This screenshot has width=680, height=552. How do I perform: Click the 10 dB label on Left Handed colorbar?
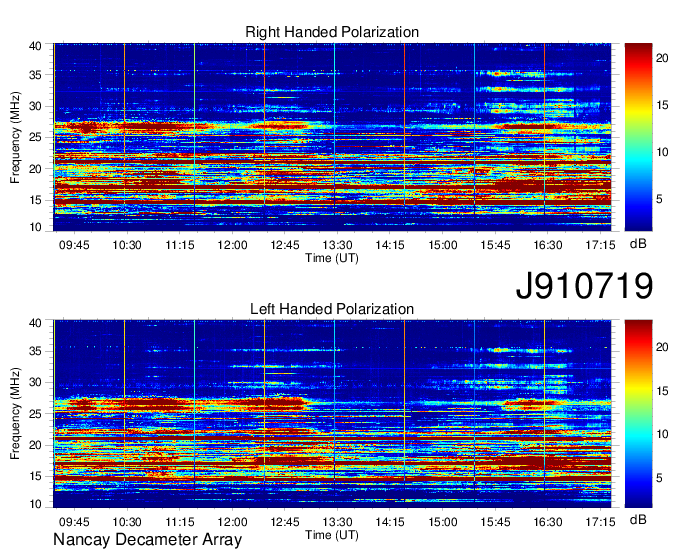[662, 434]
